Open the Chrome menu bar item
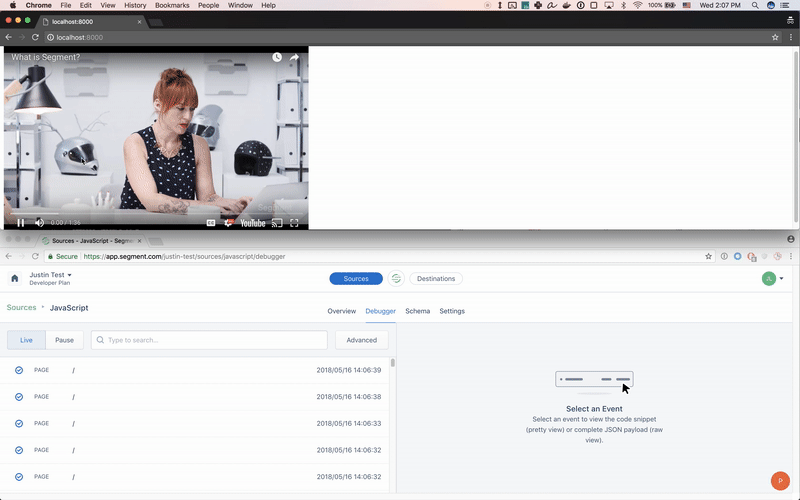This screenshot has height=500, width=800. tap(39, 5)
